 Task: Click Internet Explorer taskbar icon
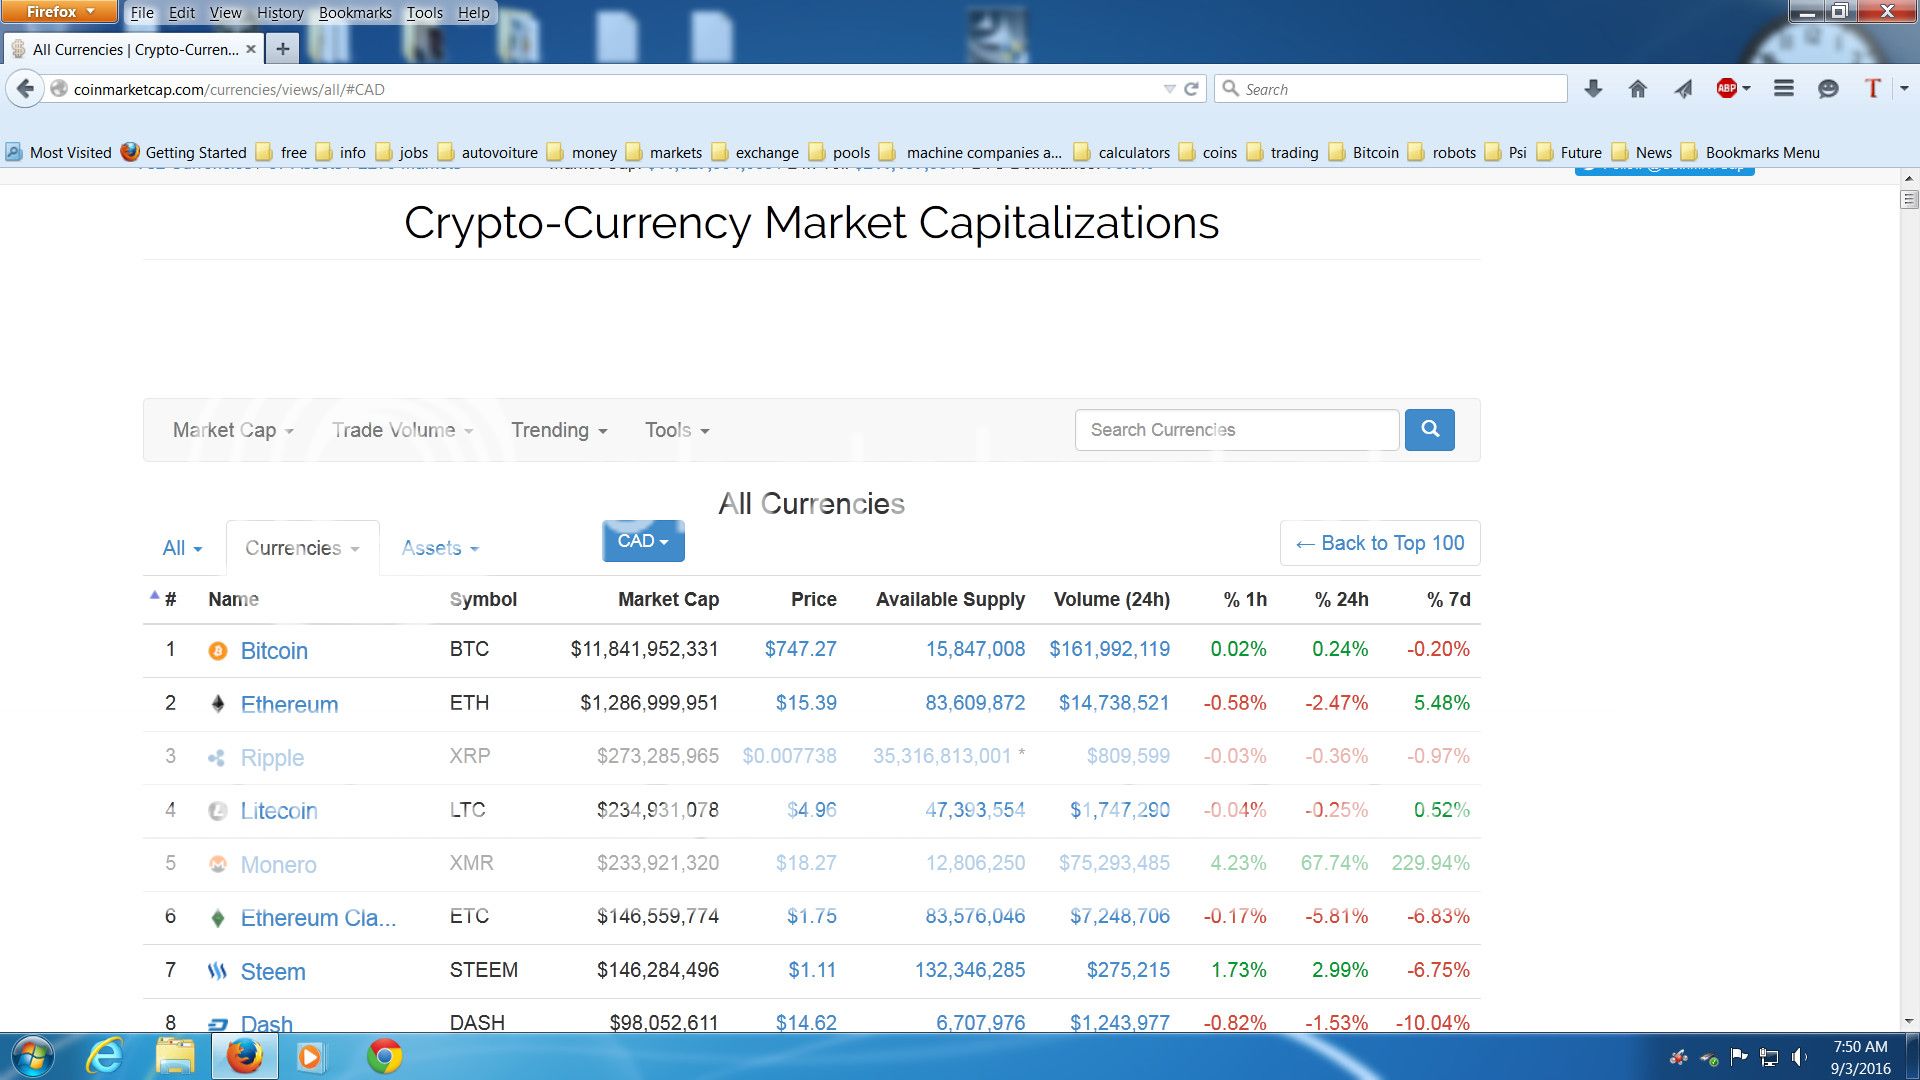(104, 1056)
